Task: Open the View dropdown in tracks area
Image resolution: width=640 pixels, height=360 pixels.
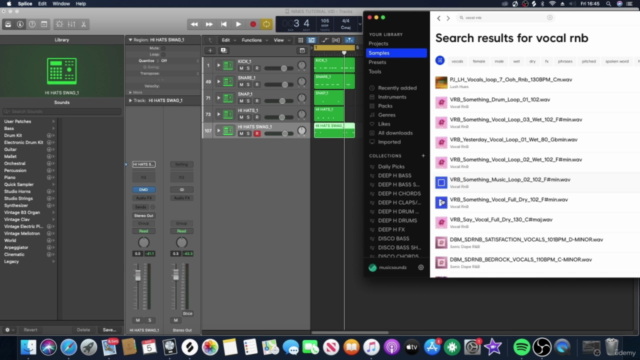Action: pyautogui.click(x=282, y=40)
